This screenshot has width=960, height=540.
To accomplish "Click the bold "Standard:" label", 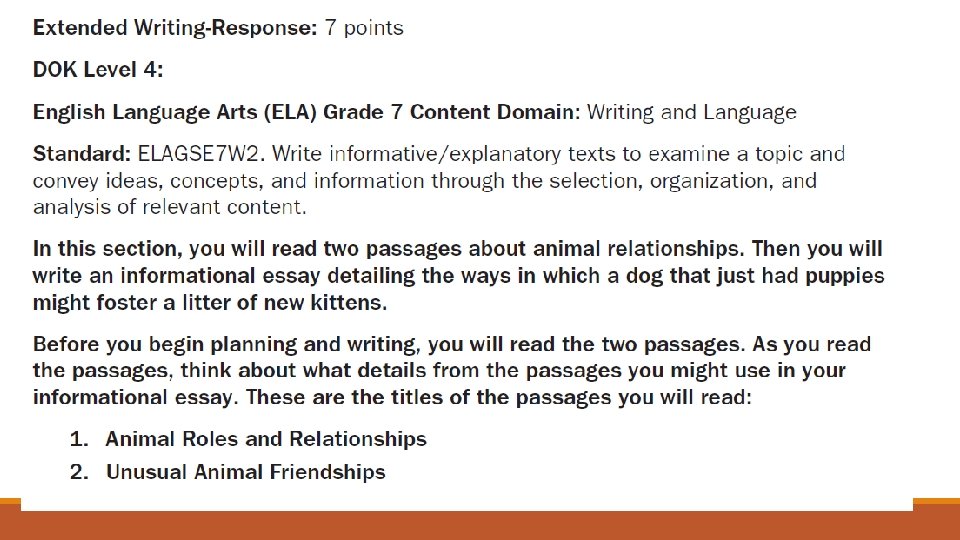I will coord(82,154).
